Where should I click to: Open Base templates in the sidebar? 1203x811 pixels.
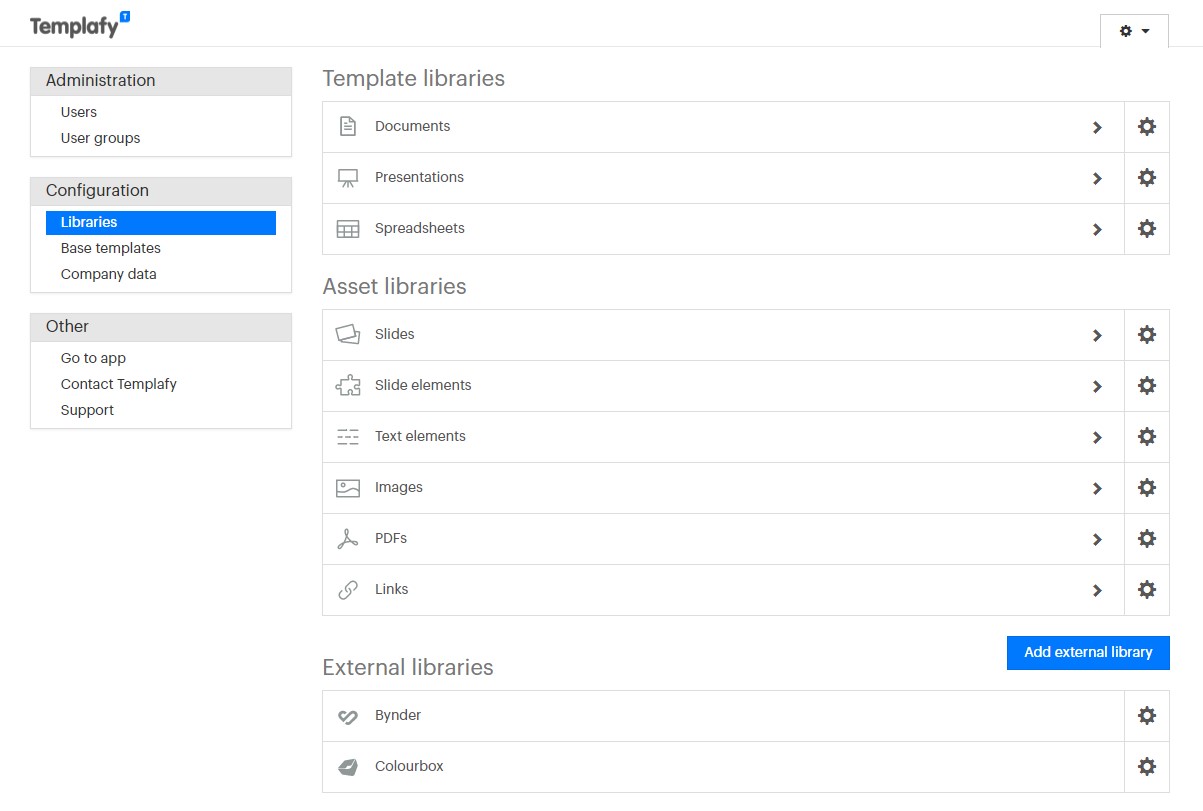coord(111,248)
